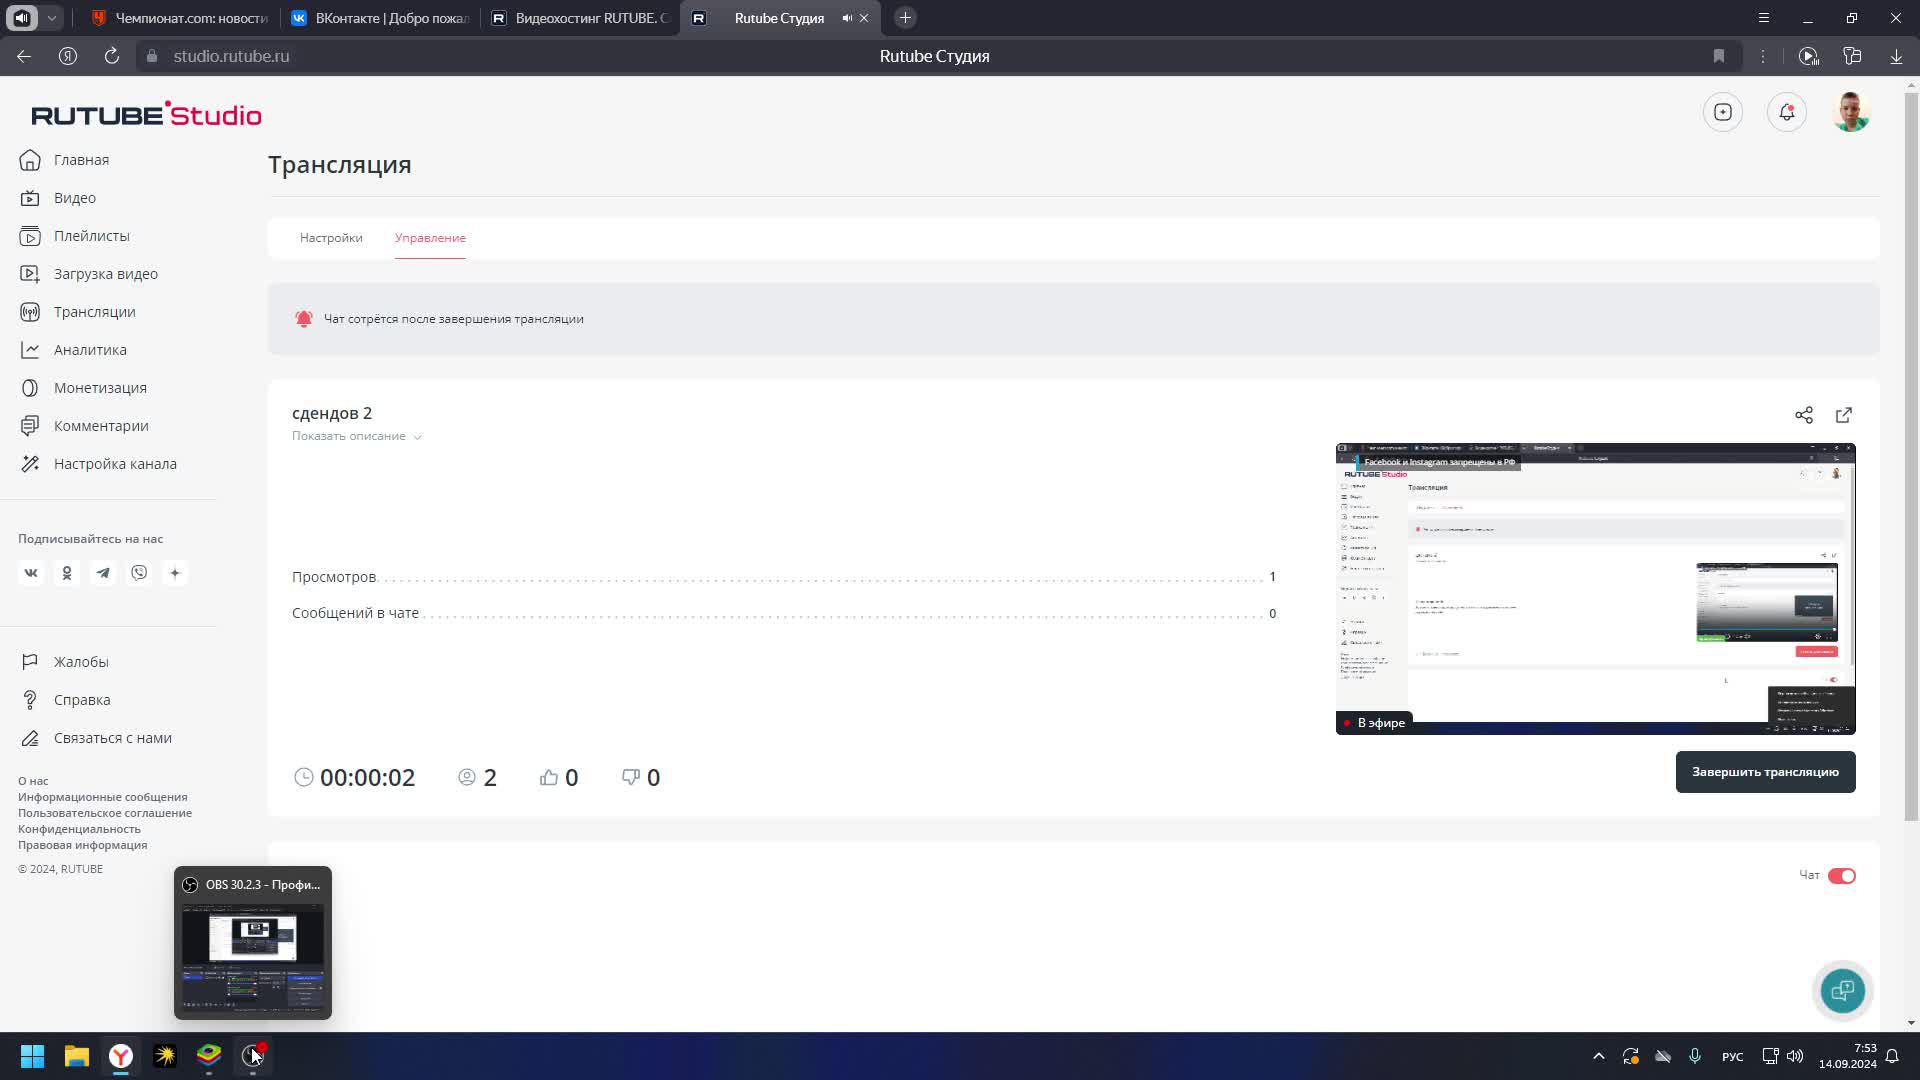Open Трансляции in the sidebar
Image resolution: width=1920 pixels, height=1080 pixels.
94,312
